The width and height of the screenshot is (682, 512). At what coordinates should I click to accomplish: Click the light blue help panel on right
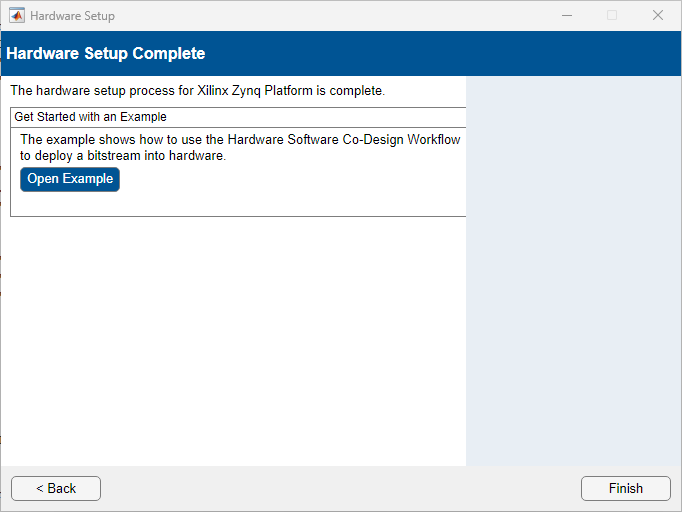coord(573,270)
